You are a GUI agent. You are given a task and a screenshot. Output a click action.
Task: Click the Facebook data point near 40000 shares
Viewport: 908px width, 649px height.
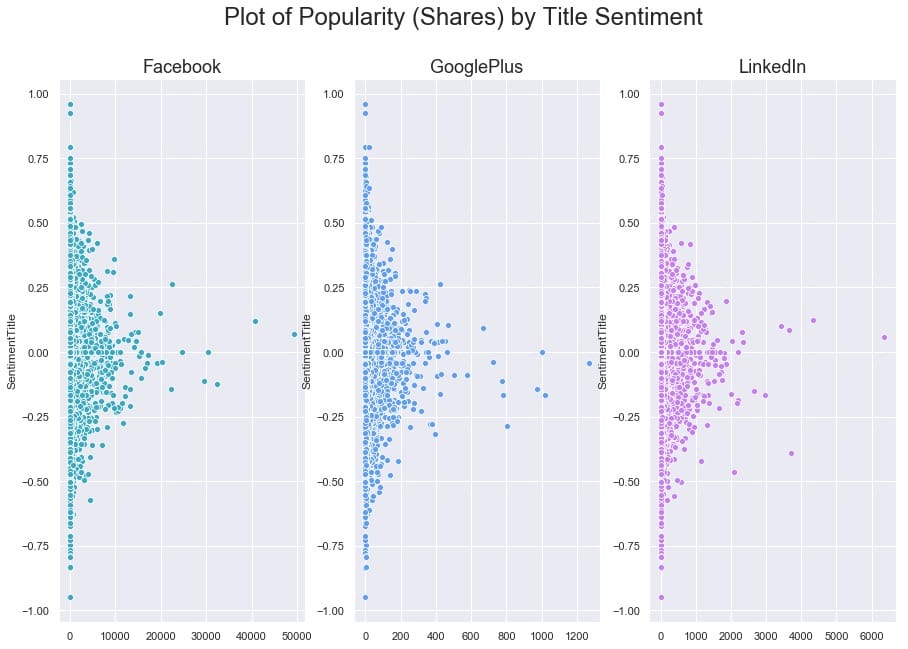click(x=255, y=321)
